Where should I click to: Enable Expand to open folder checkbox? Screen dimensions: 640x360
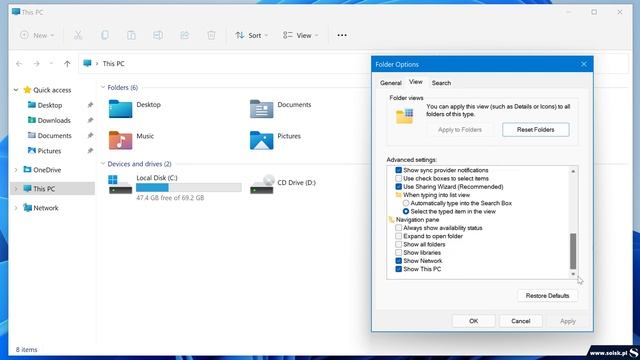pyautogui.click(x=398, y=236)
